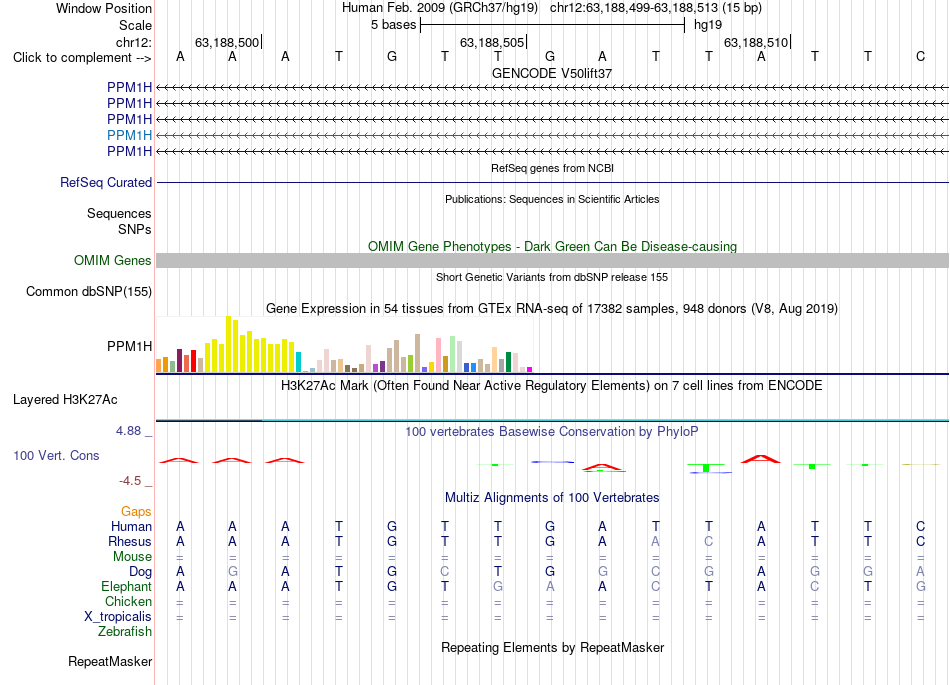
Task: Select the orange Gaps label
Action: pos(136,512)
